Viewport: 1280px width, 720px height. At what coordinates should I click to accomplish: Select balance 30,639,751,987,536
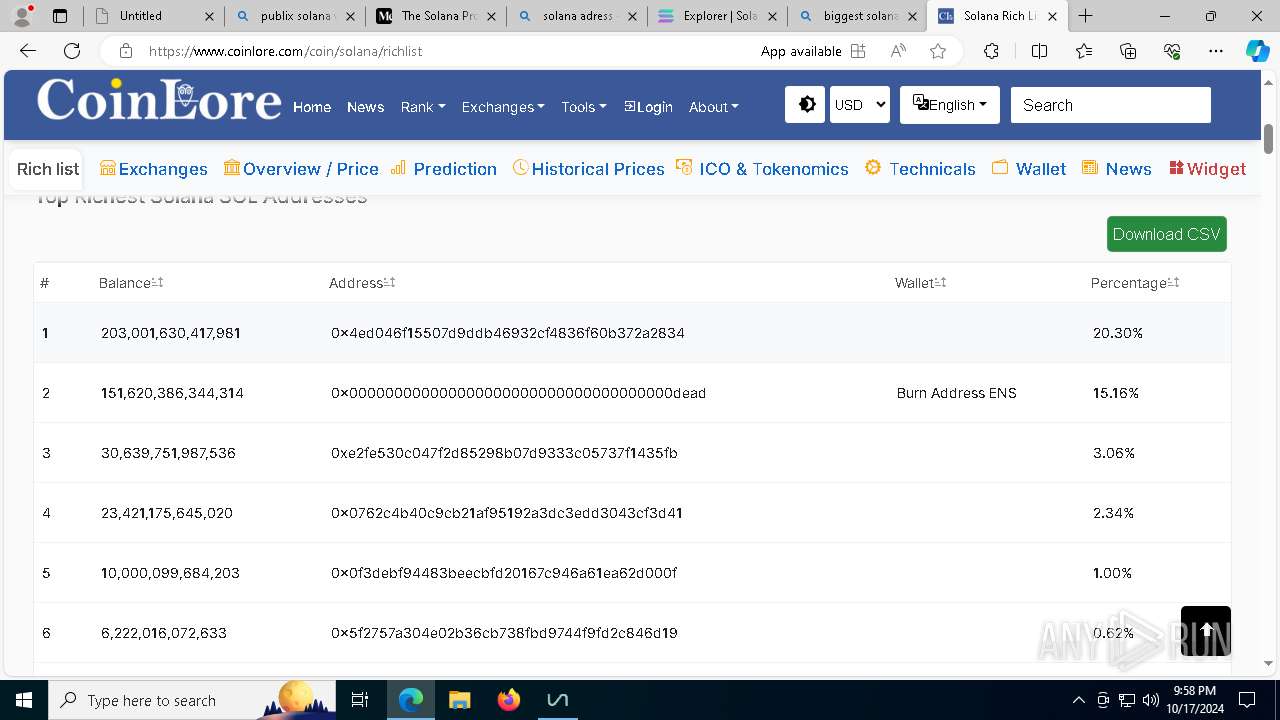point(168,453)
